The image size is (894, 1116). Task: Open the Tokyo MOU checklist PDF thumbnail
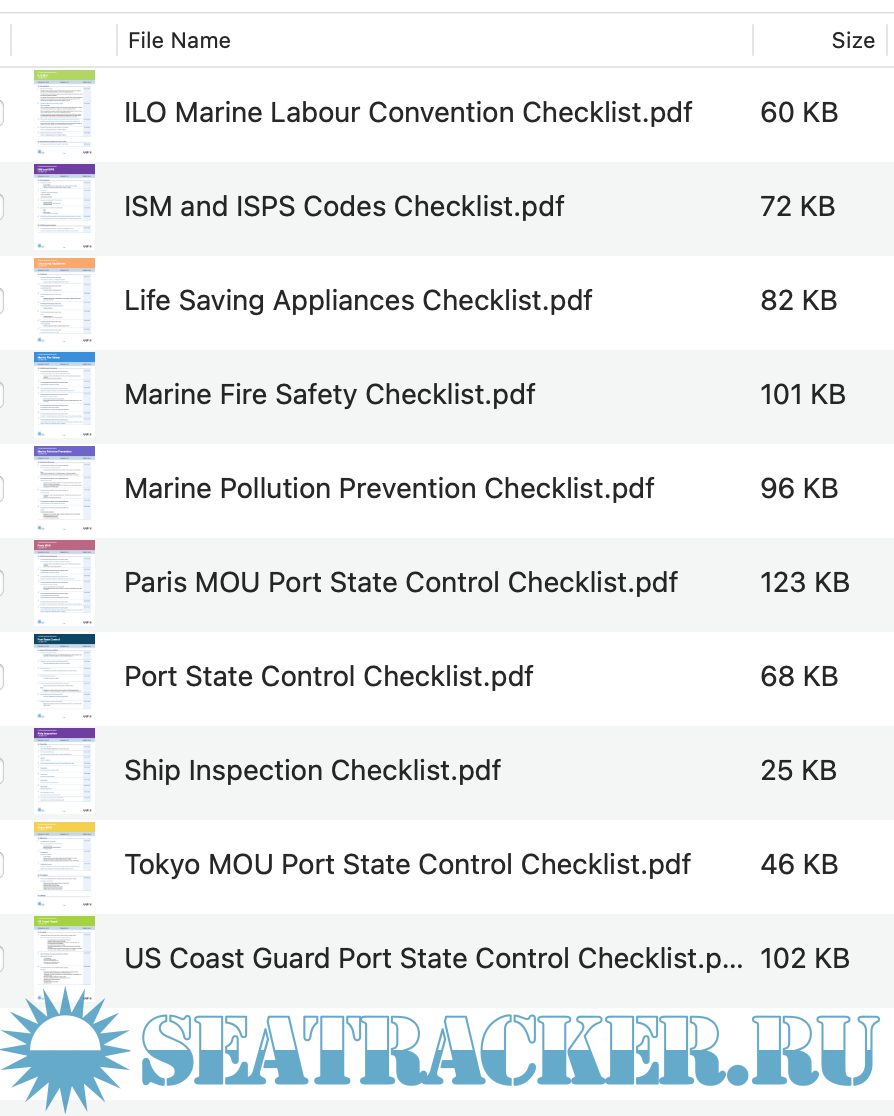point(64,865)
